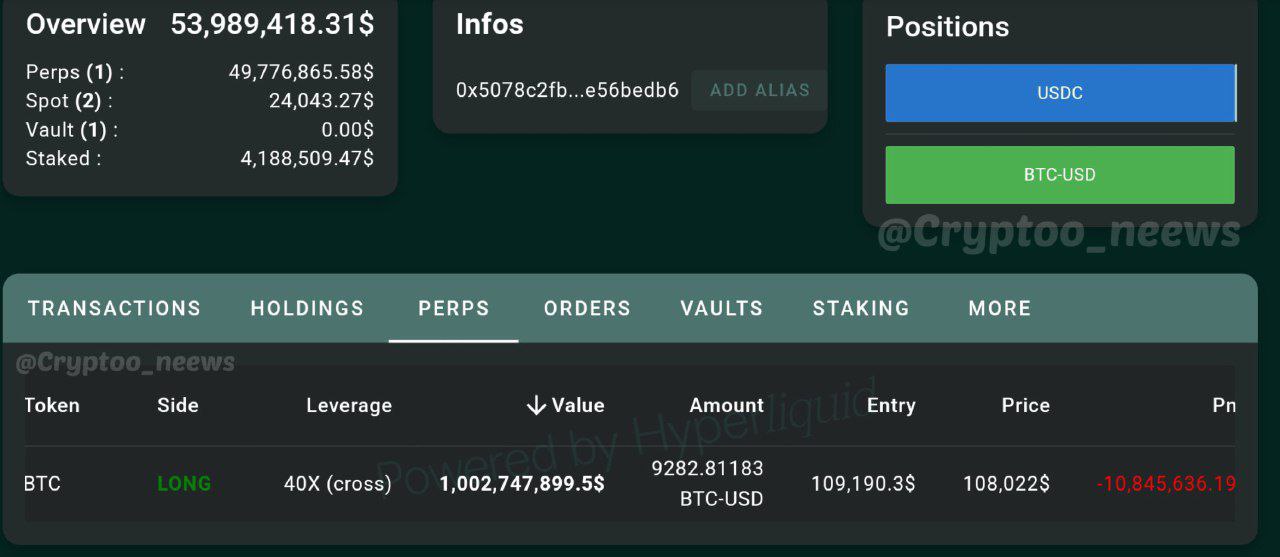
Task: Open the Holdings tab
Action: (x=307, y=308)
